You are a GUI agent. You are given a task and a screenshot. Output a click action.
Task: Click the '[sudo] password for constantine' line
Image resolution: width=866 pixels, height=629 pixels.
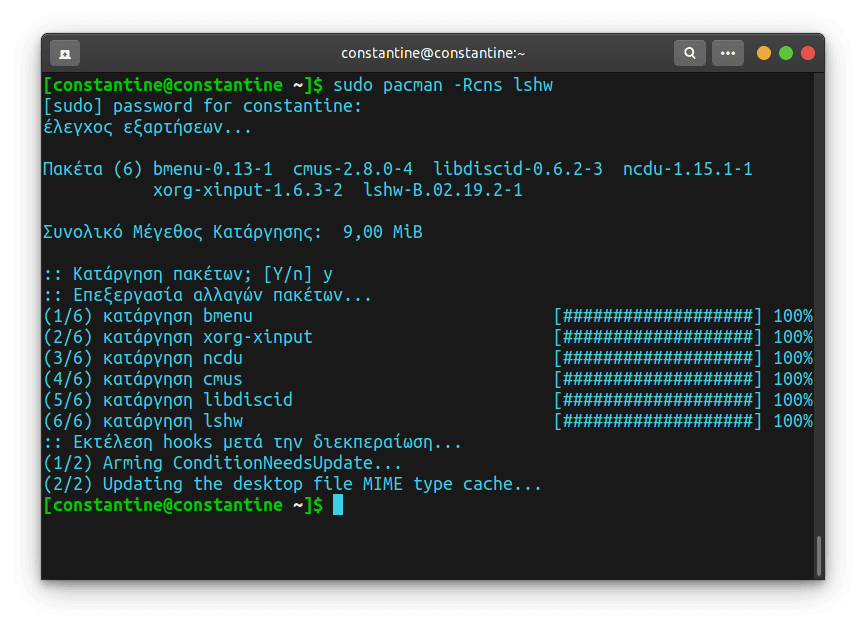pos(202,106)
